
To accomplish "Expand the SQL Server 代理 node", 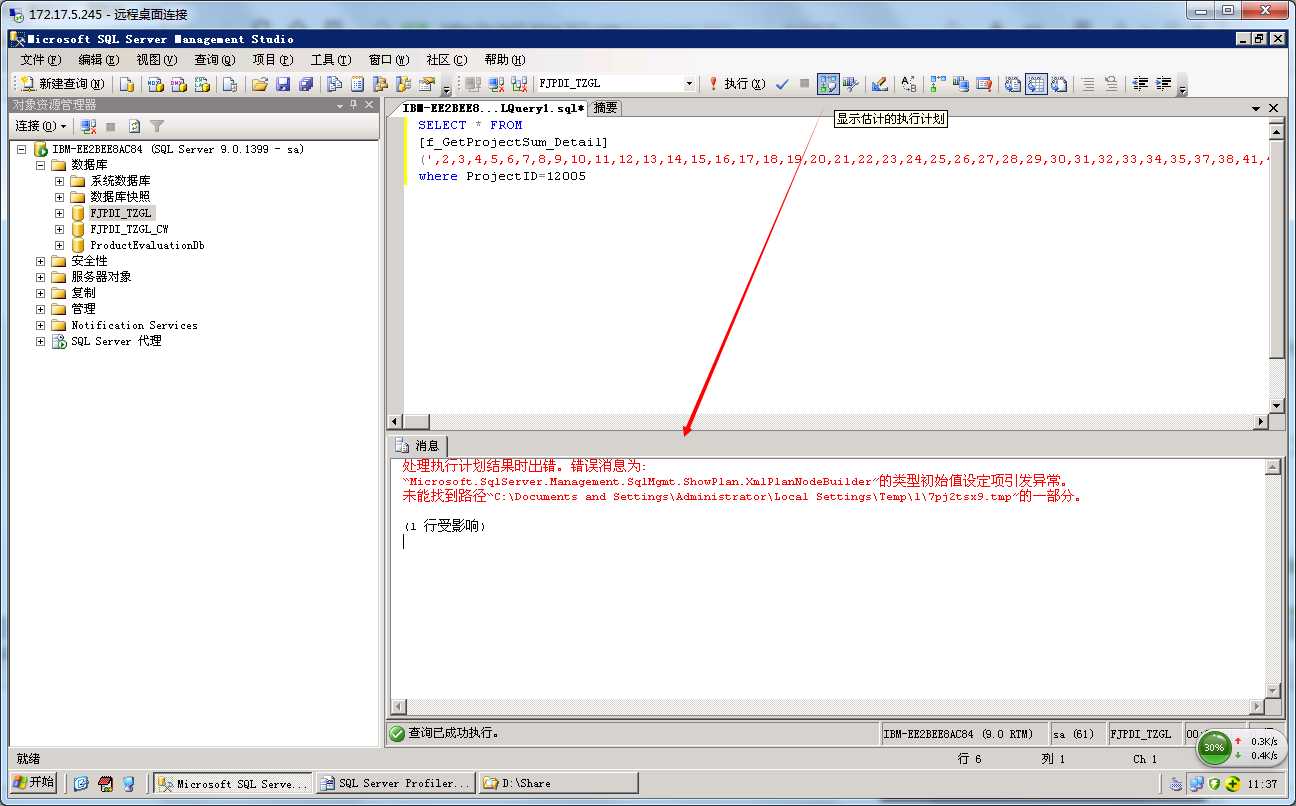I will coord(41,341).
